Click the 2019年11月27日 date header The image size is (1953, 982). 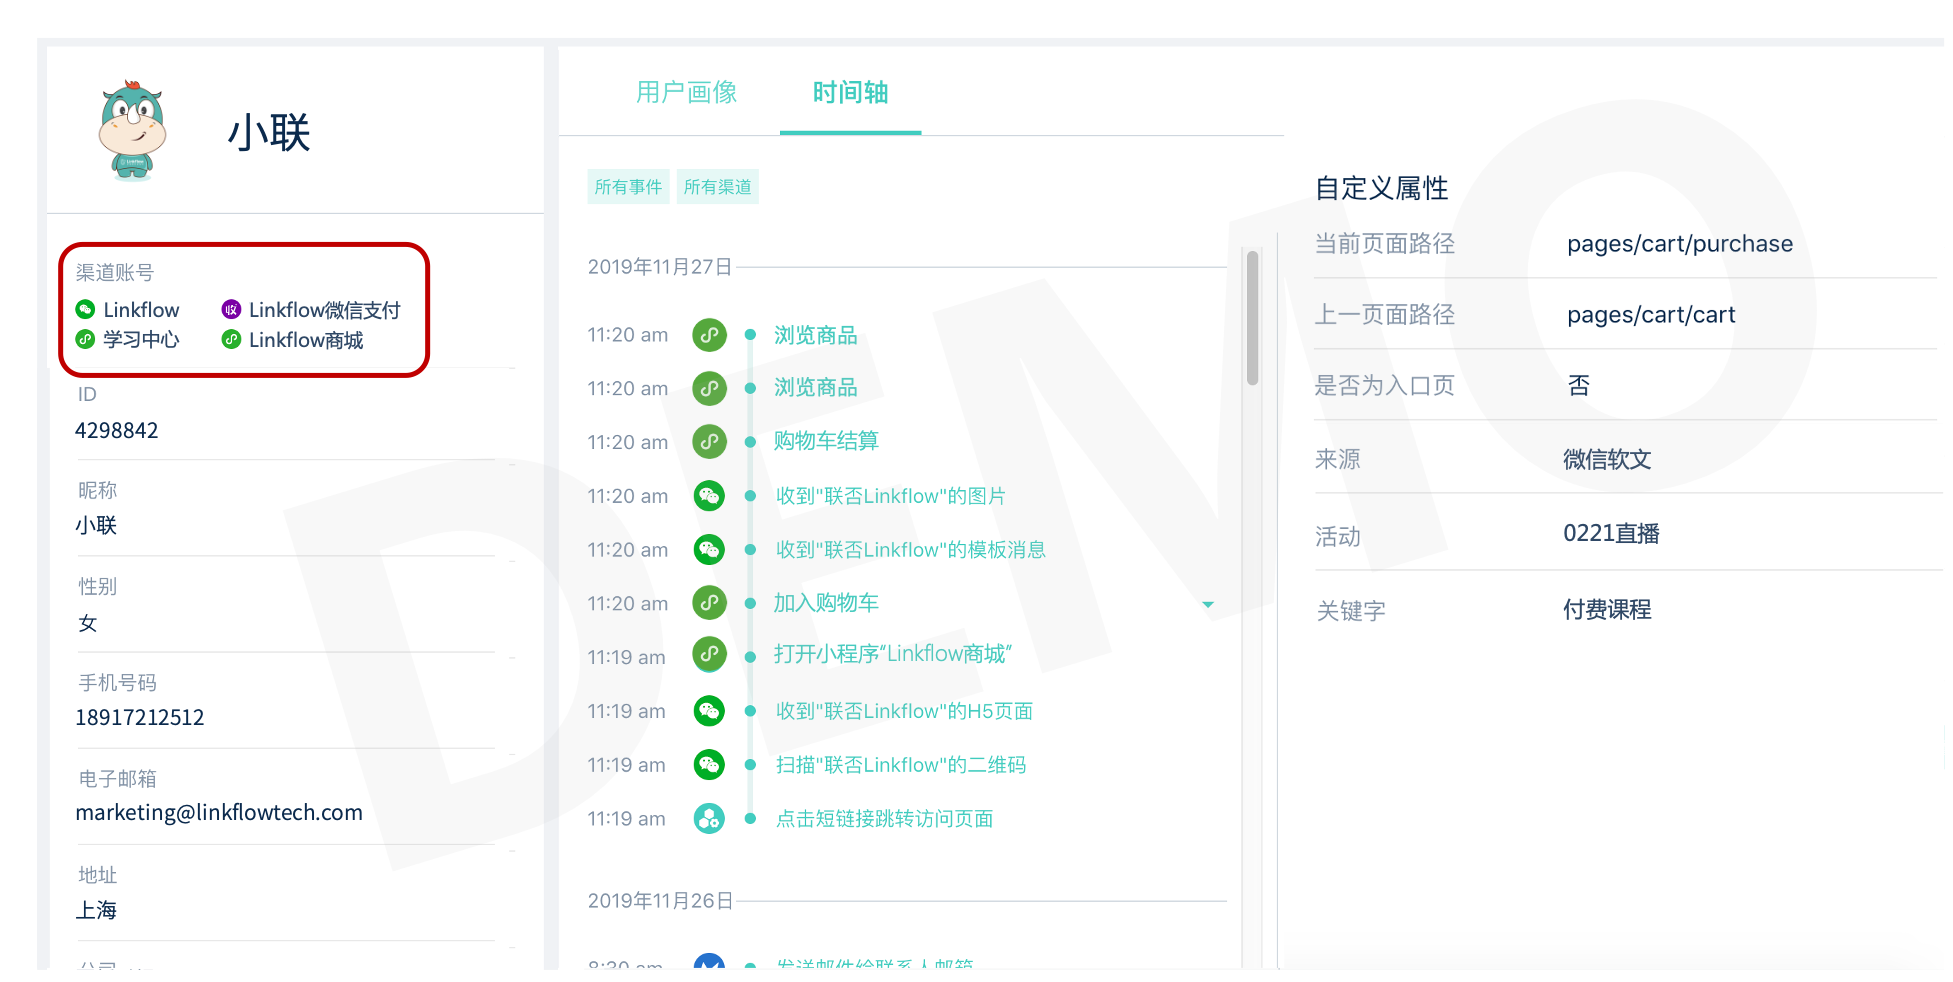tap(660, 267)
